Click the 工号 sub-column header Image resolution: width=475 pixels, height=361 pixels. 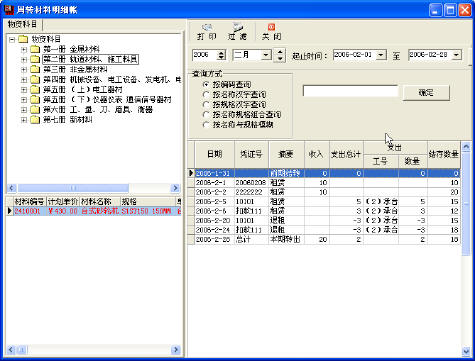coord(381,161)
